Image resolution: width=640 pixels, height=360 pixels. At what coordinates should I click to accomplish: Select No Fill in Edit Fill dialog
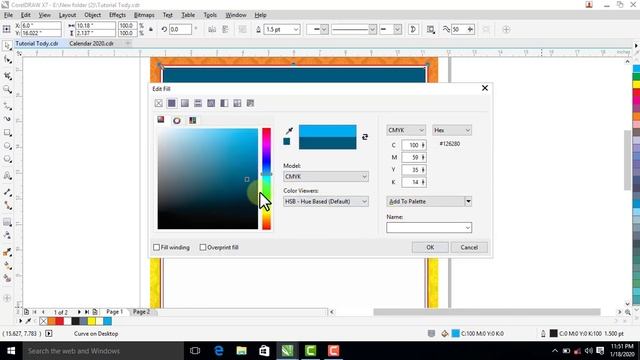159,103
